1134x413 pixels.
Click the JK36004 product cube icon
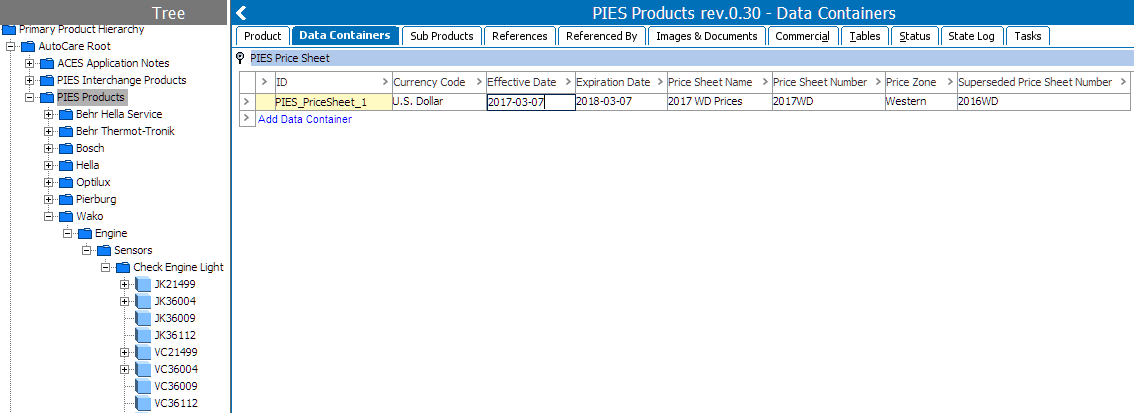click(142, 302)
